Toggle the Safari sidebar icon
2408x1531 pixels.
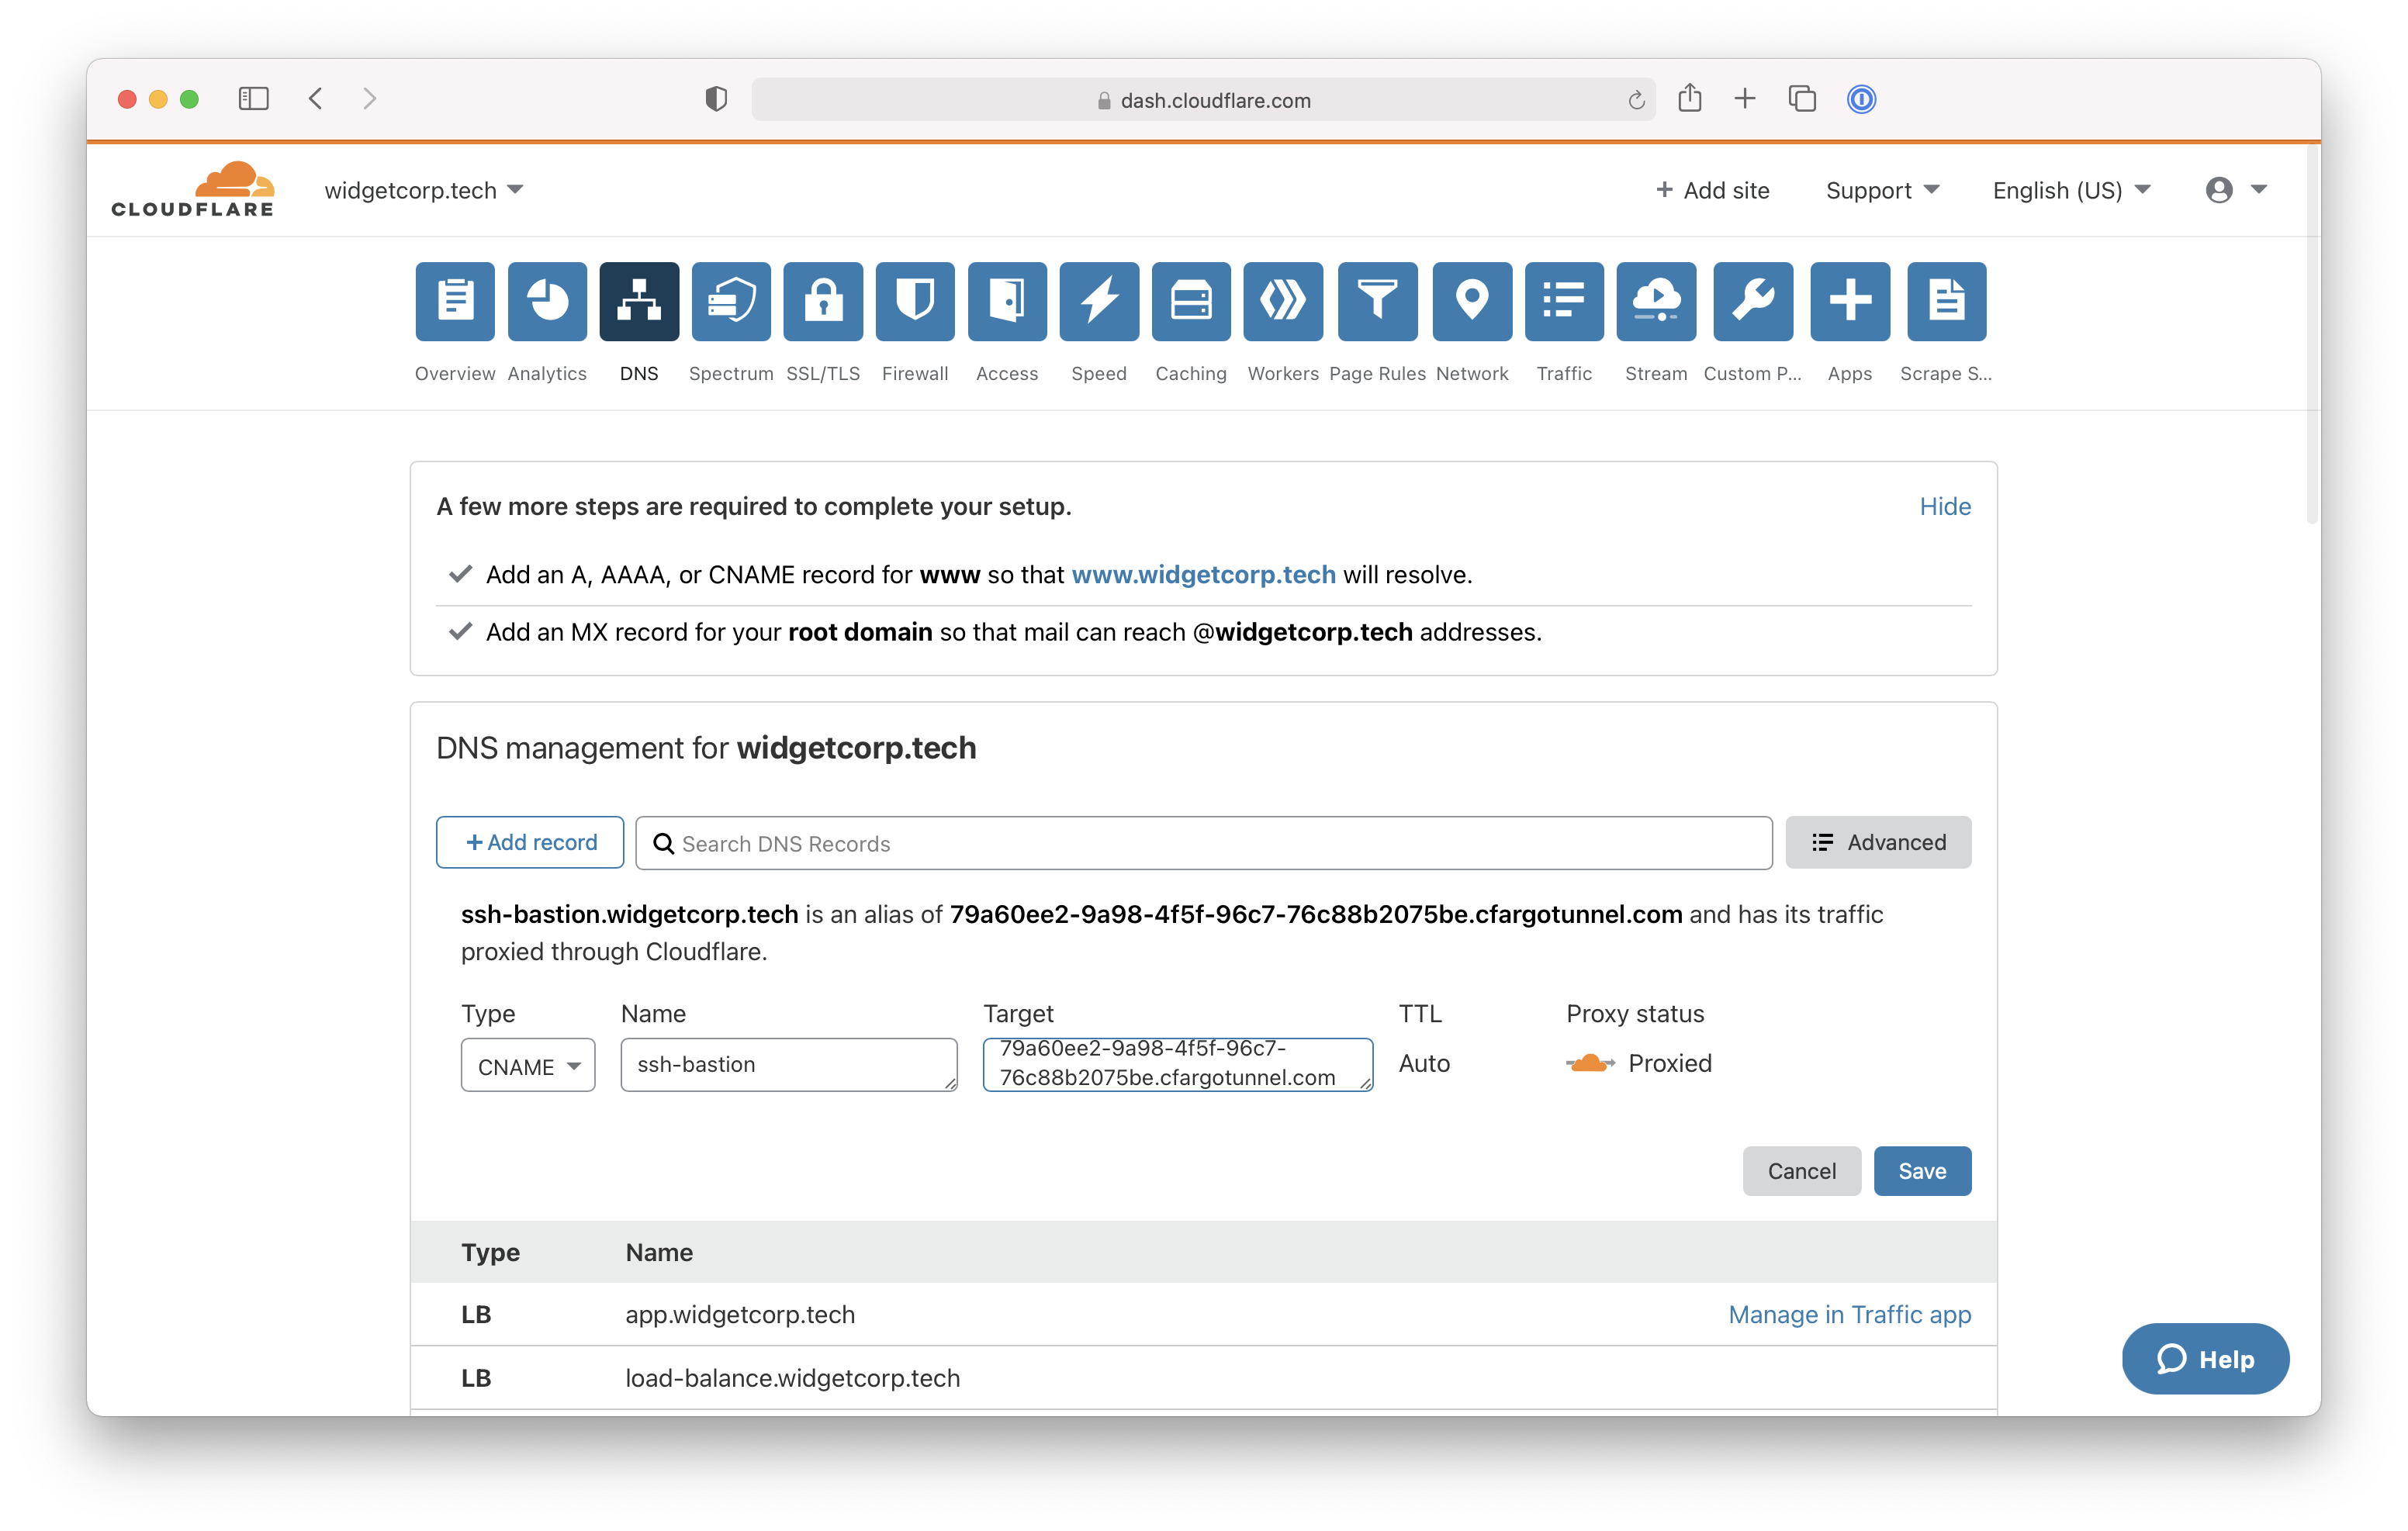(254, 99)
